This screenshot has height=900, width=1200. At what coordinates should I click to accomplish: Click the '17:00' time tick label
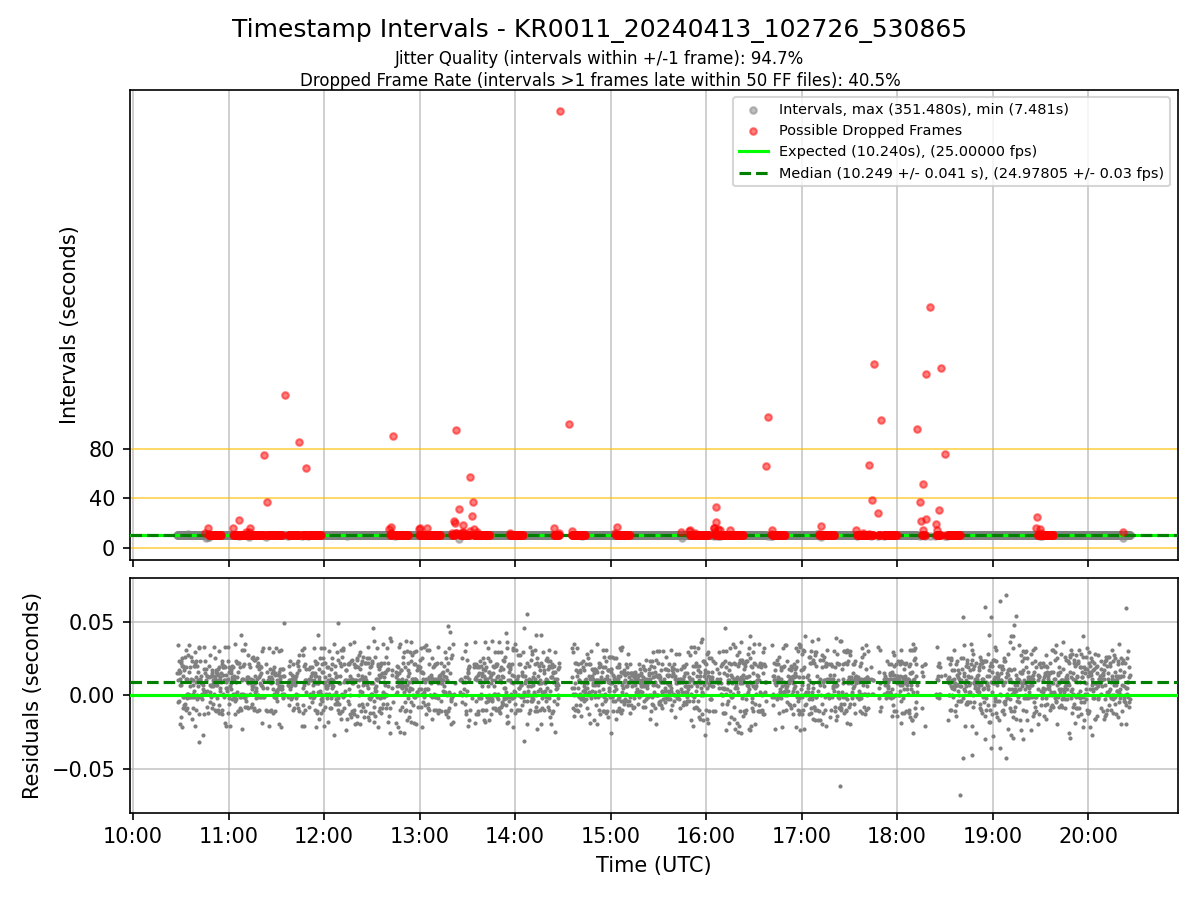(802, 834)
